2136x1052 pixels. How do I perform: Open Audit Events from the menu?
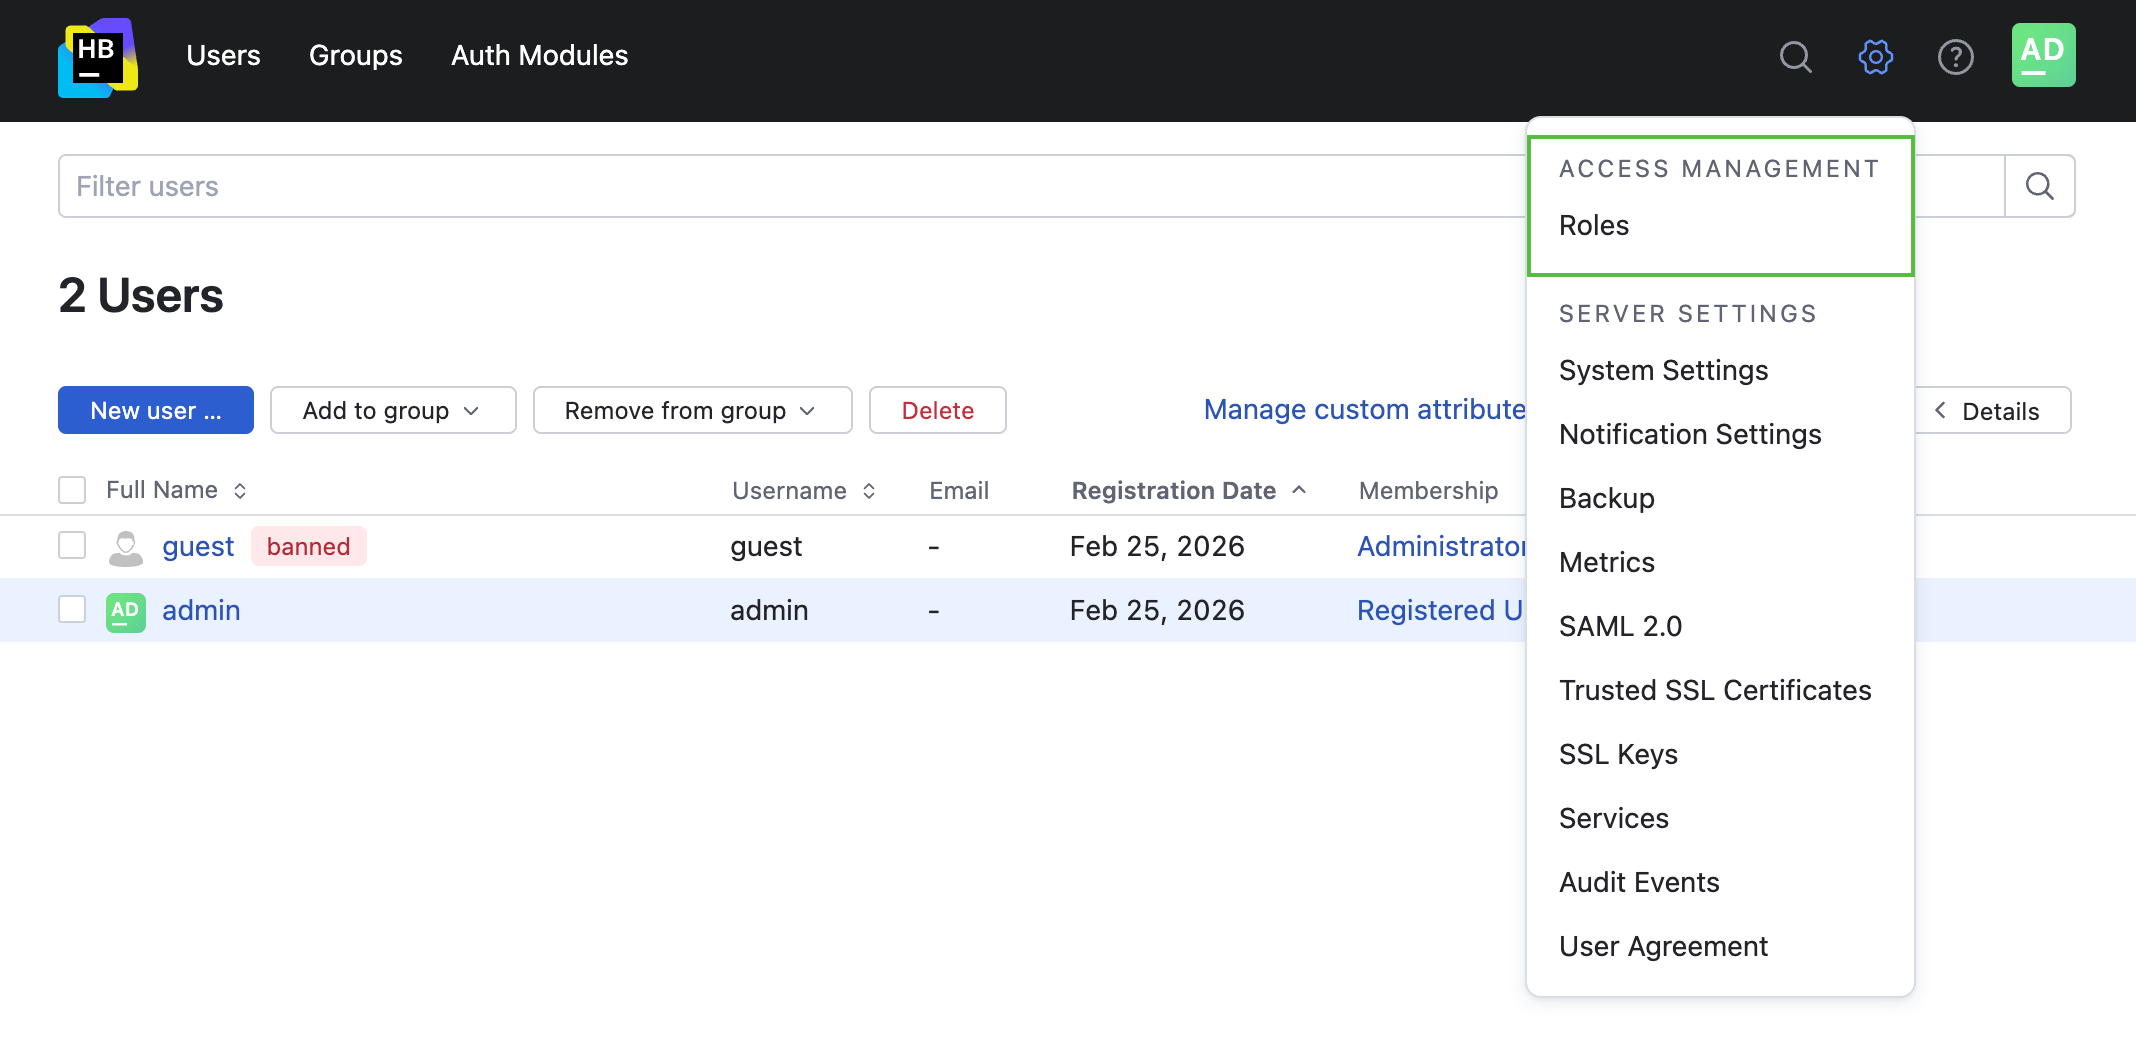tap(1639, 882)
